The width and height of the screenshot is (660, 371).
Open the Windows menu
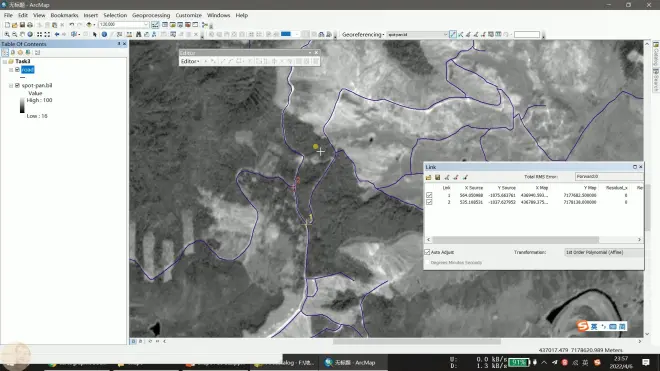(x=218, y=15)
